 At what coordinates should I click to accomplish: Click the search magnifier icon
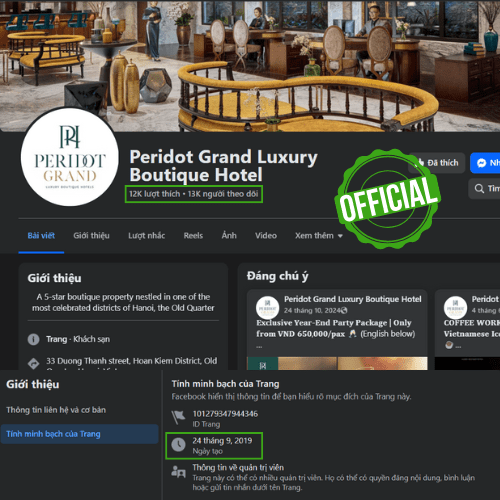(479, 188)
